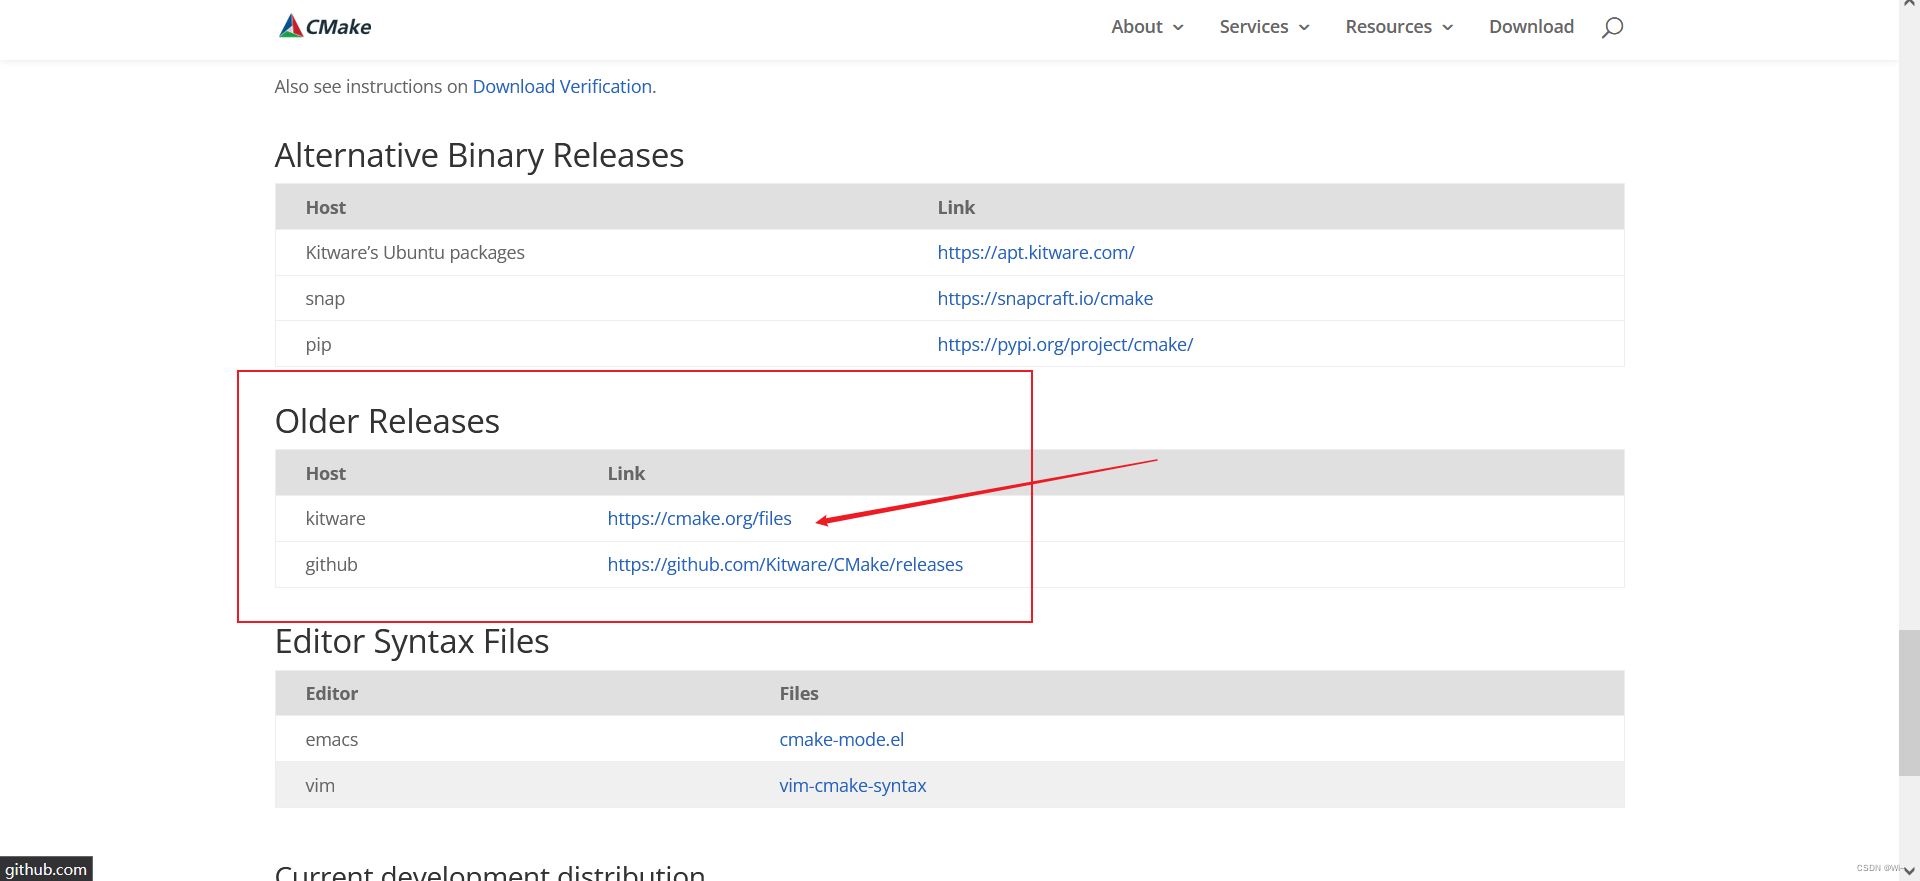This screenshot has width=1920, height=881.
Task: Open the Services nav label
Action: point(1254,27)
